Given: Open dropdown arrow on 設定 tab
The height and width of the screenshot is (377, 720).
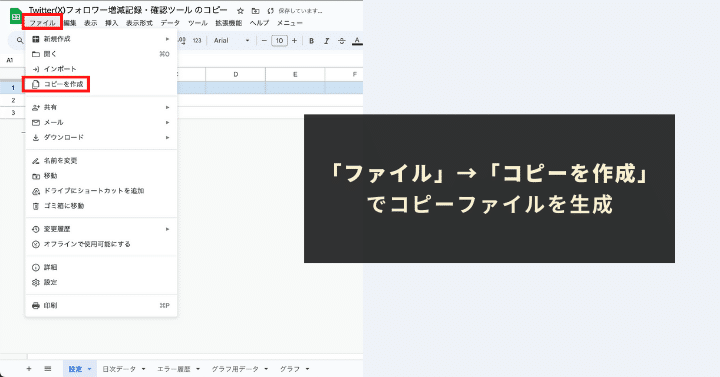Looking at the screenshot, I should 89,369.
